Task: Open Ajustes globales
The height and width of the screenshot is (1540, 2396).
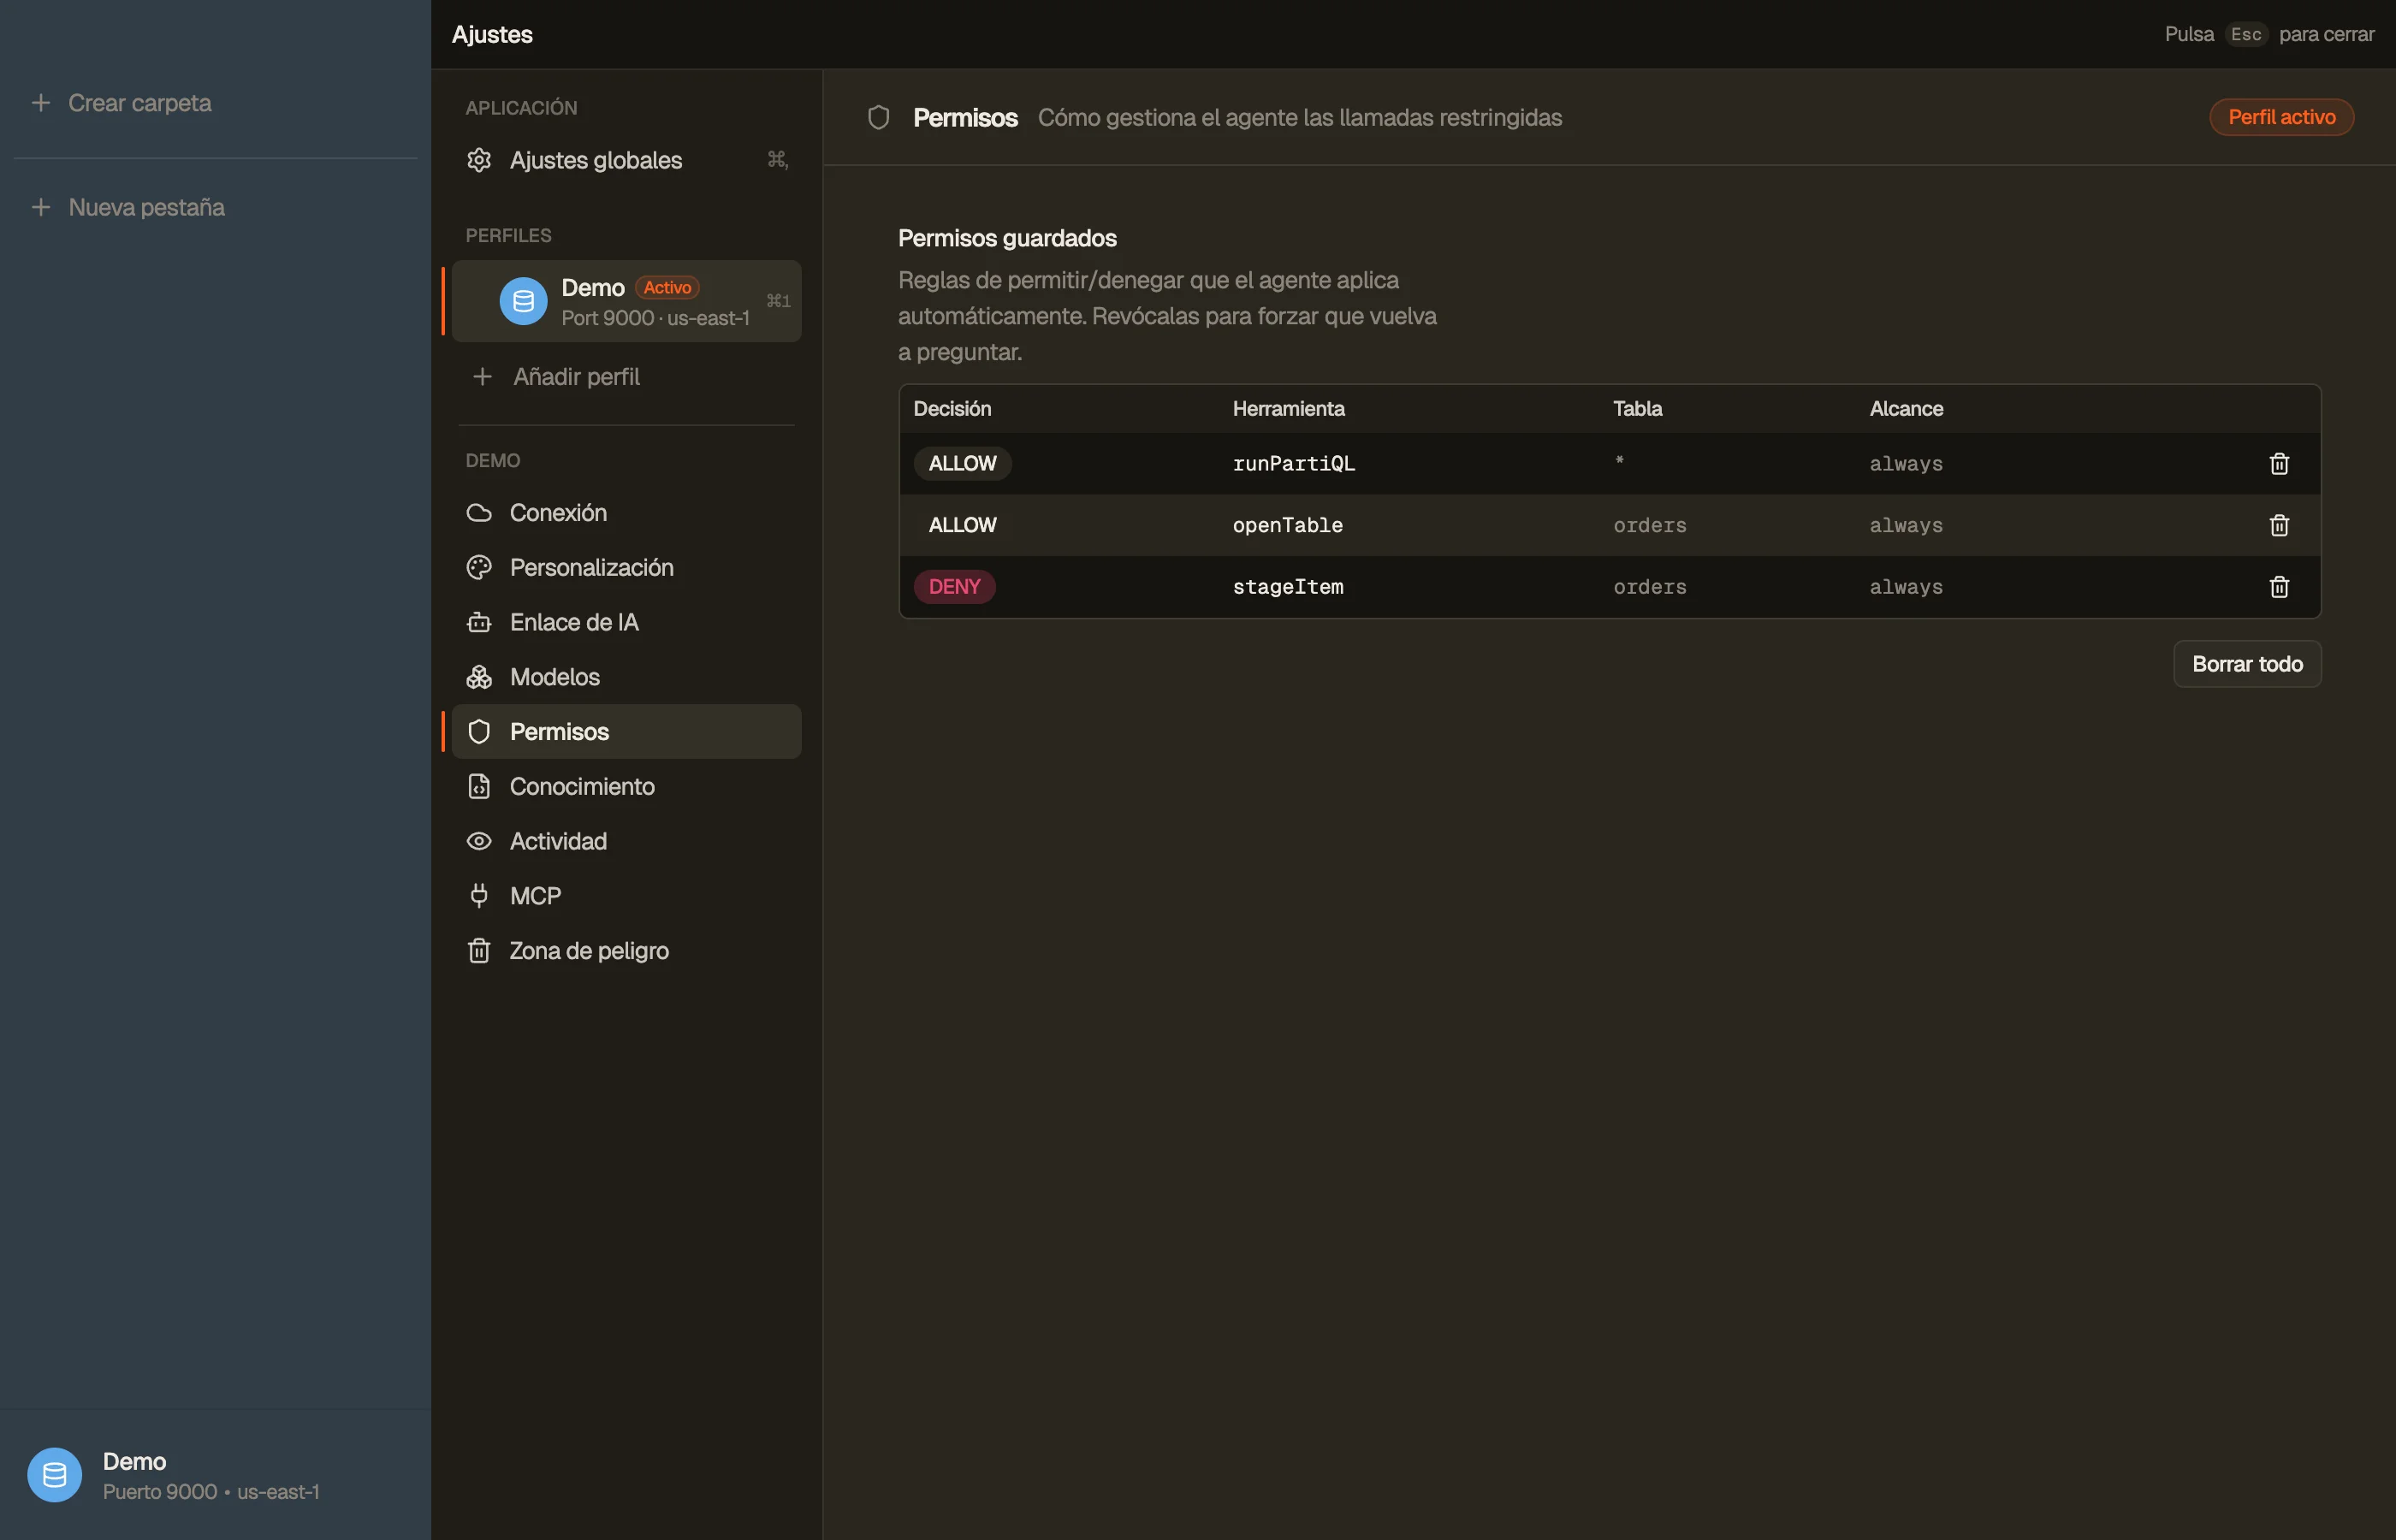Action: (x=627, y=160)
